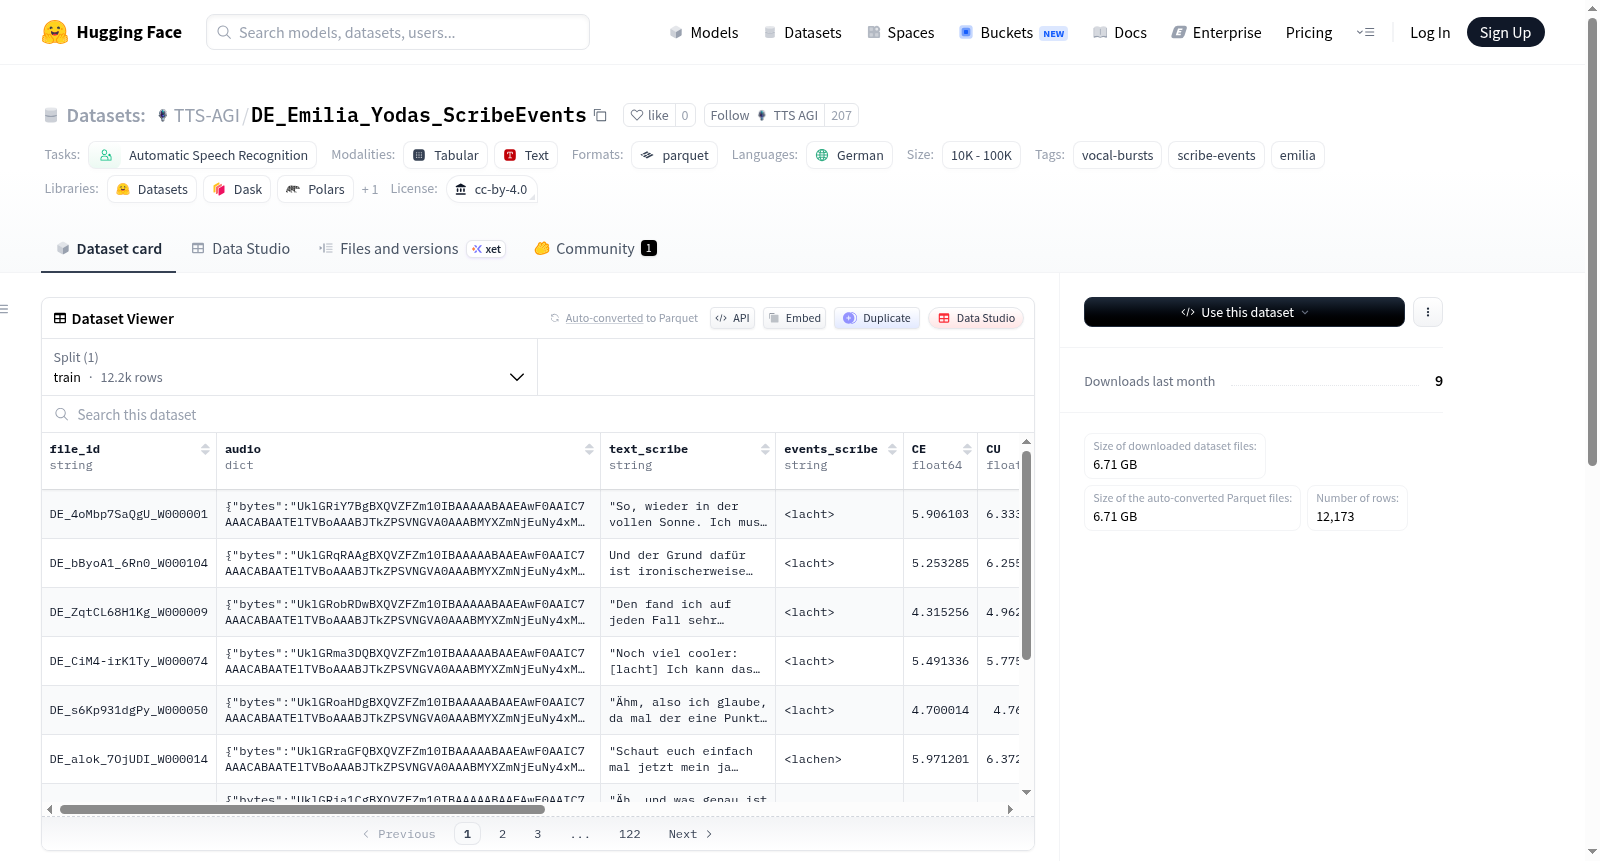1600x861 pixels.
Task: Sort the CE column
Action: click(x=967, y=449)
